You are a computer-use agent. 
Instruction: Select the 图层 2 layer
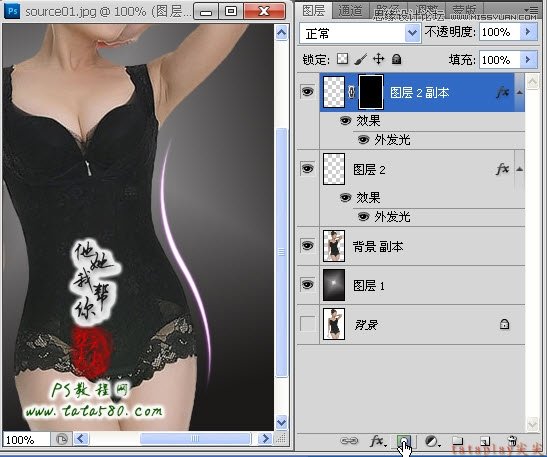(x=422, y=170)
